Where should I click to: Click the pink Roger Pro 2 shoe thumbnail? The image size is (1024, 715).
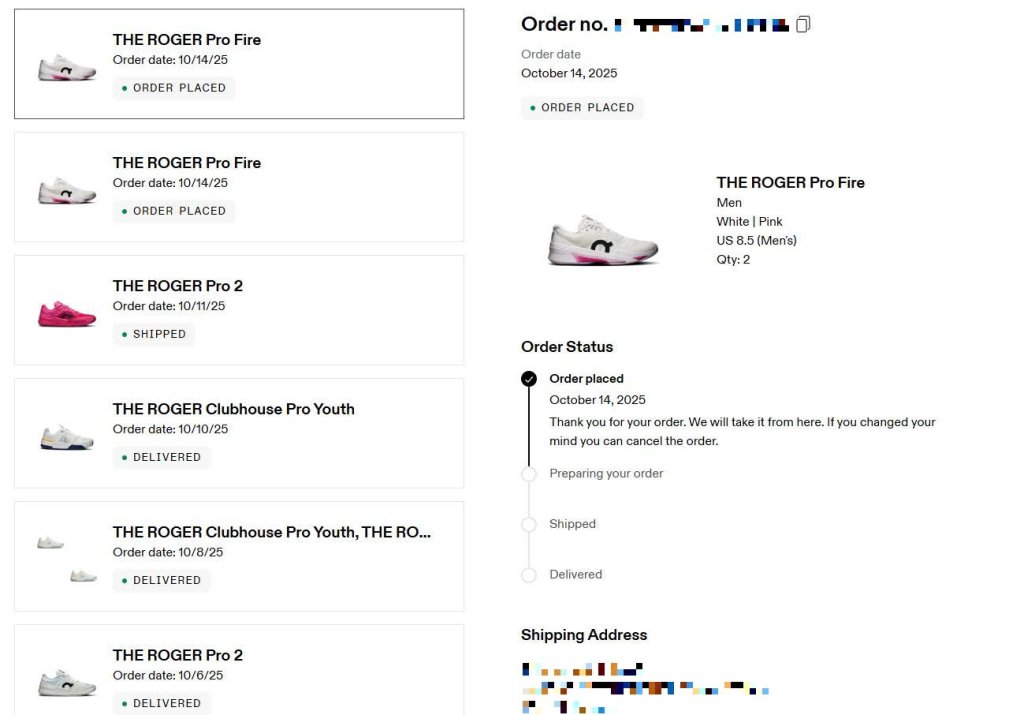pyautogui.click(x=67, y=314)
